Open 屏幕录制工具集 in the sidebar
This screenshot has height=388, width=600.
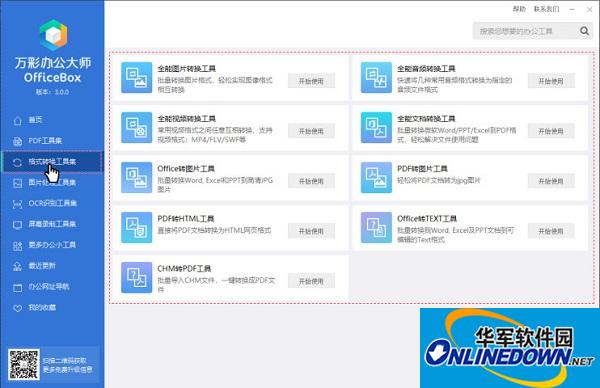pos(52,224)
